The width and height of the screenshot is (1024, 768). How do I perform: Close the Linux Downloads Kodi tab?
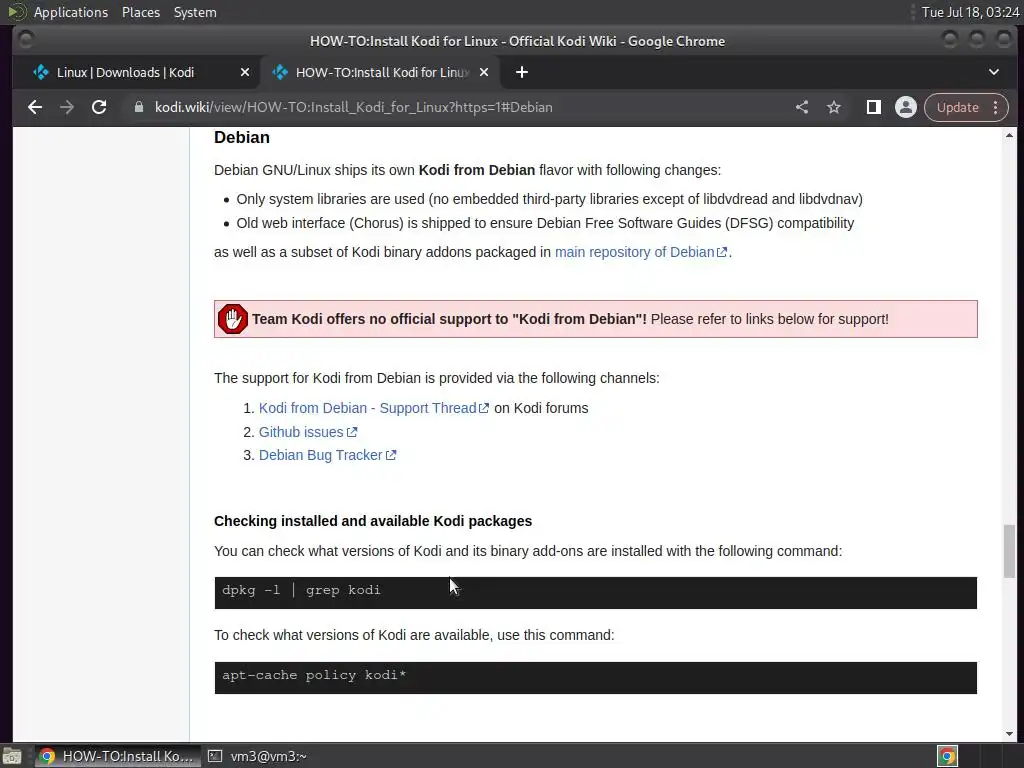coord(245,72)
